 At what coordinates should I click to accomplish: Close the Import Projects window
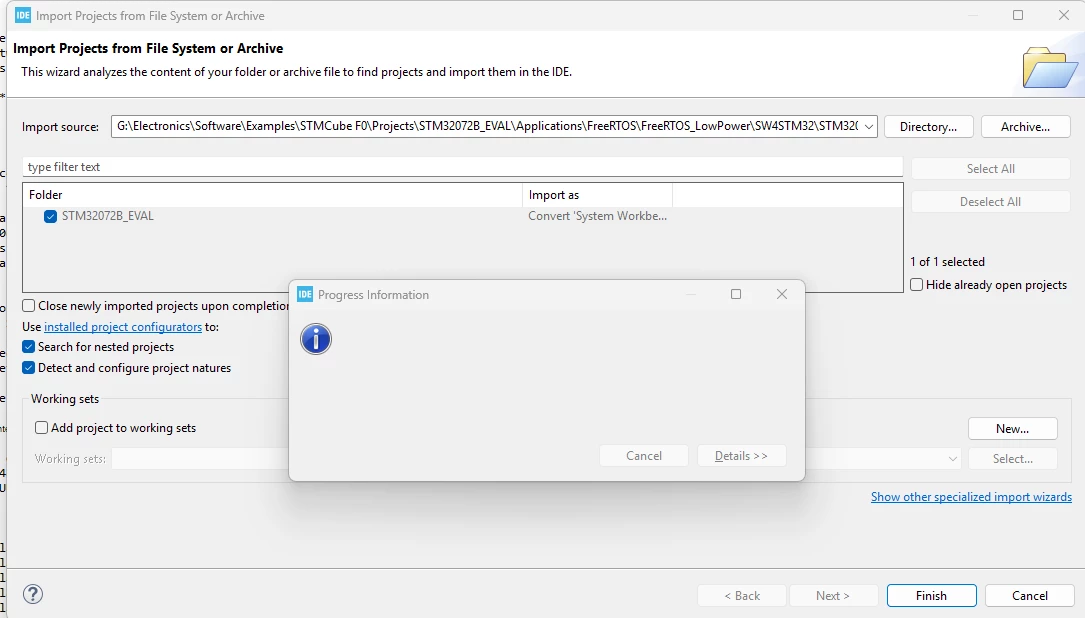tap(1064, 15)
